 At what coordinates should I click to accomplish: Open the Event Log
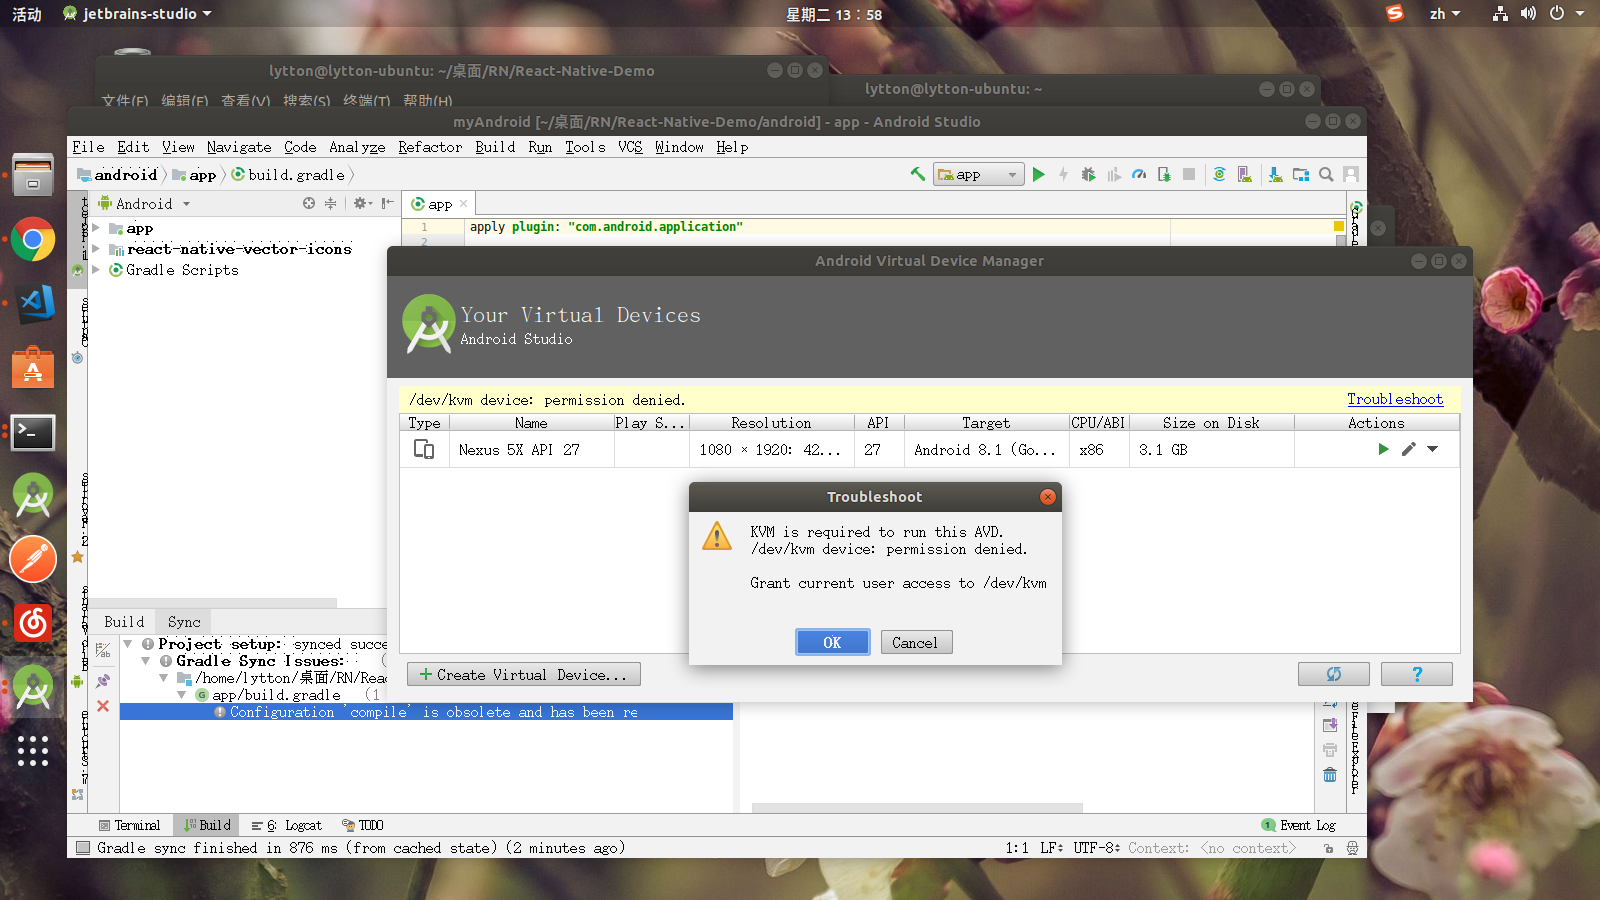point(1299,825)
